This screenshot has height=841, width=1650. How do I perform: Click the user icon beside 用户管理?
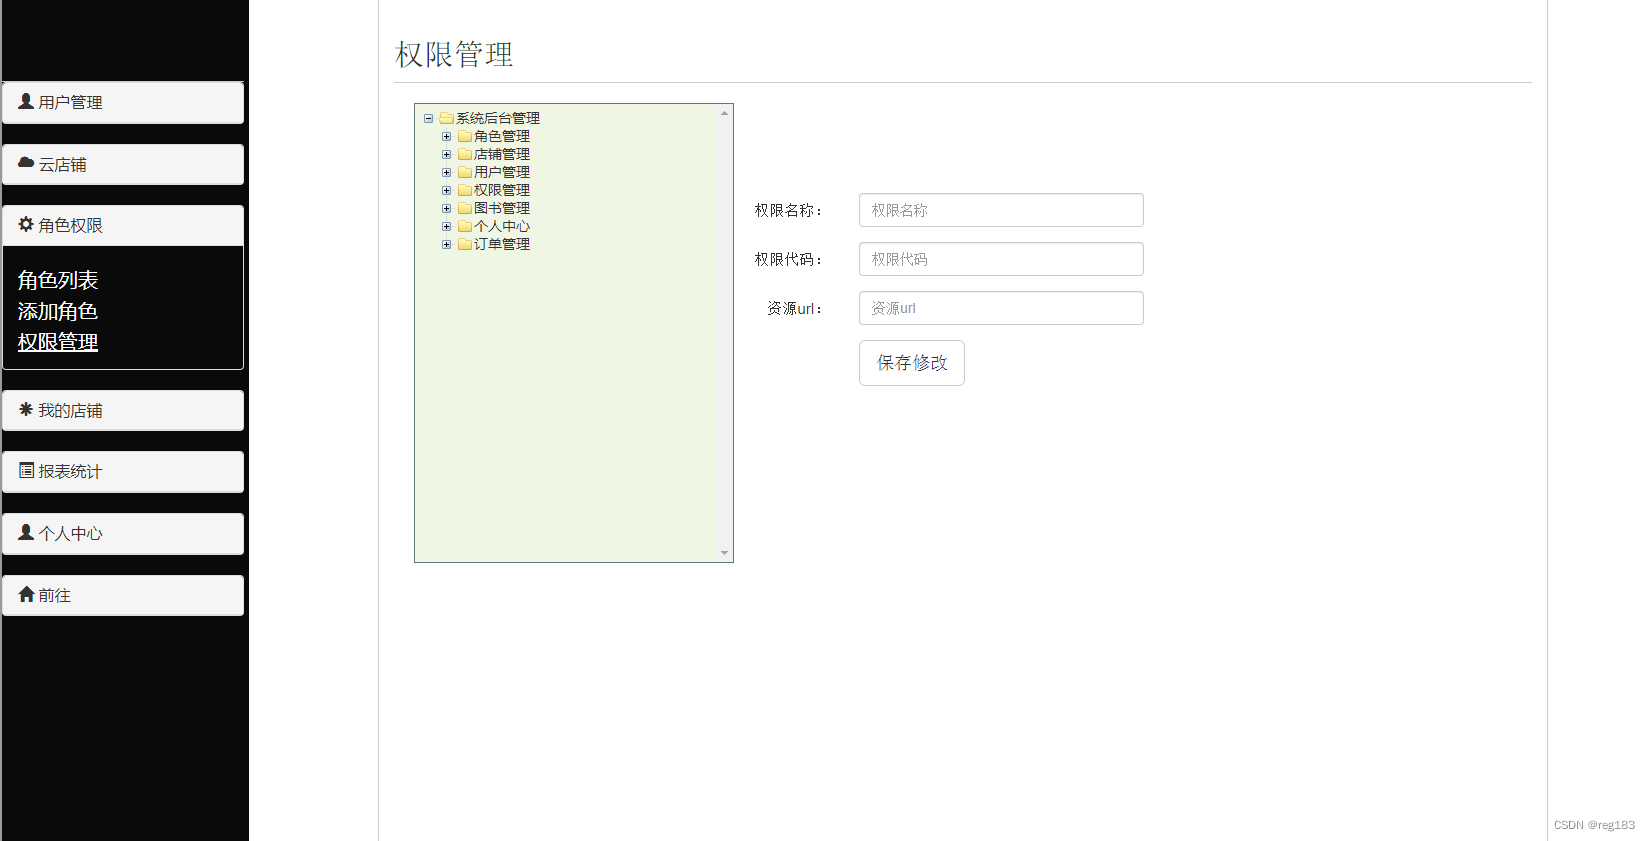[x=26, y=101]
